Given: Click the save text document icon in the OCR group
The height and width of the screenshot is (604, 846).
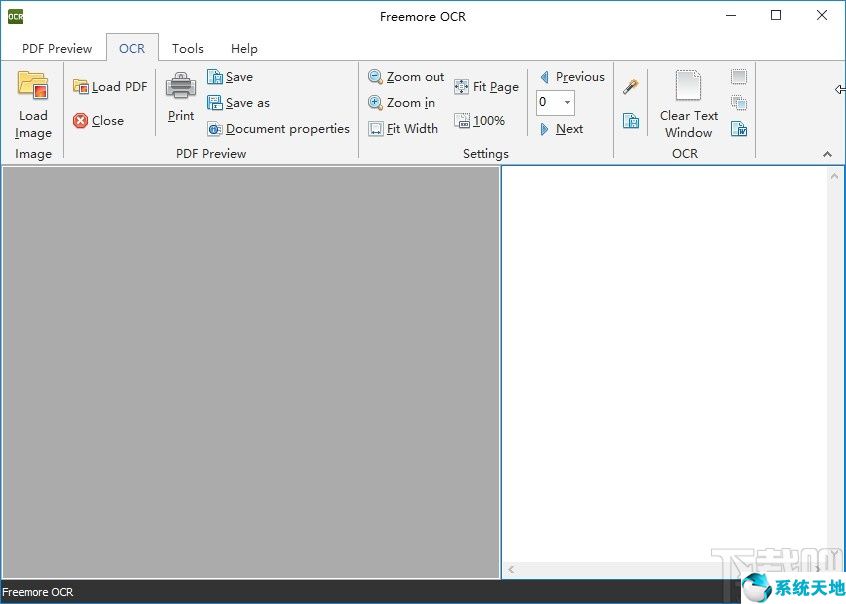Looking at the screenshot, I should [631, 121].
